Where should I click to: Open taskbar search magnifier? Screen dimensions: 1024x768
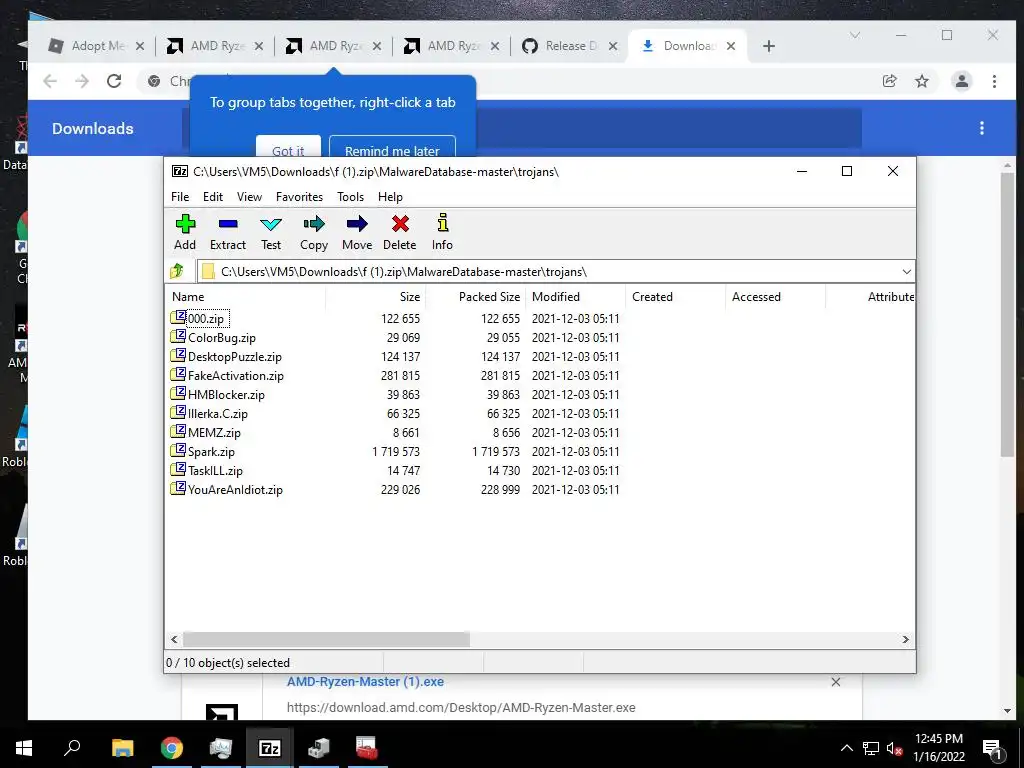(x=72, y=747)
